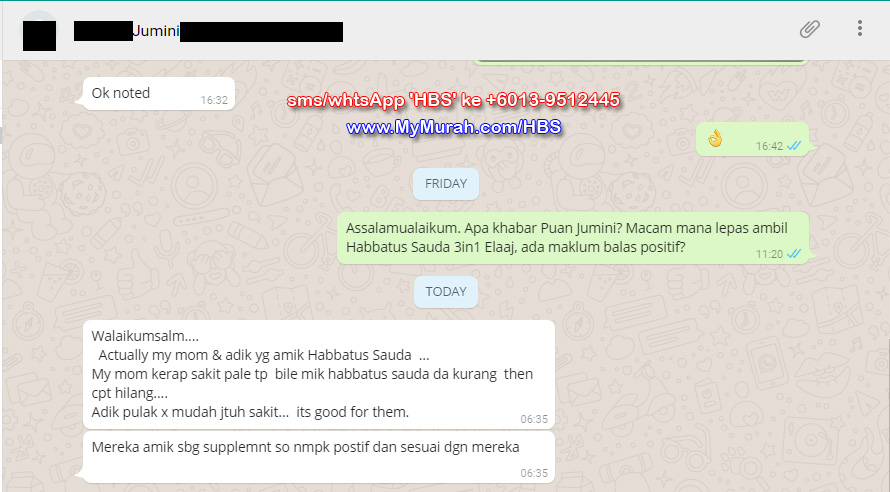Click the partial green bubble below header
The width and height of the screenshot is (890, 492).
click(640, 61)
